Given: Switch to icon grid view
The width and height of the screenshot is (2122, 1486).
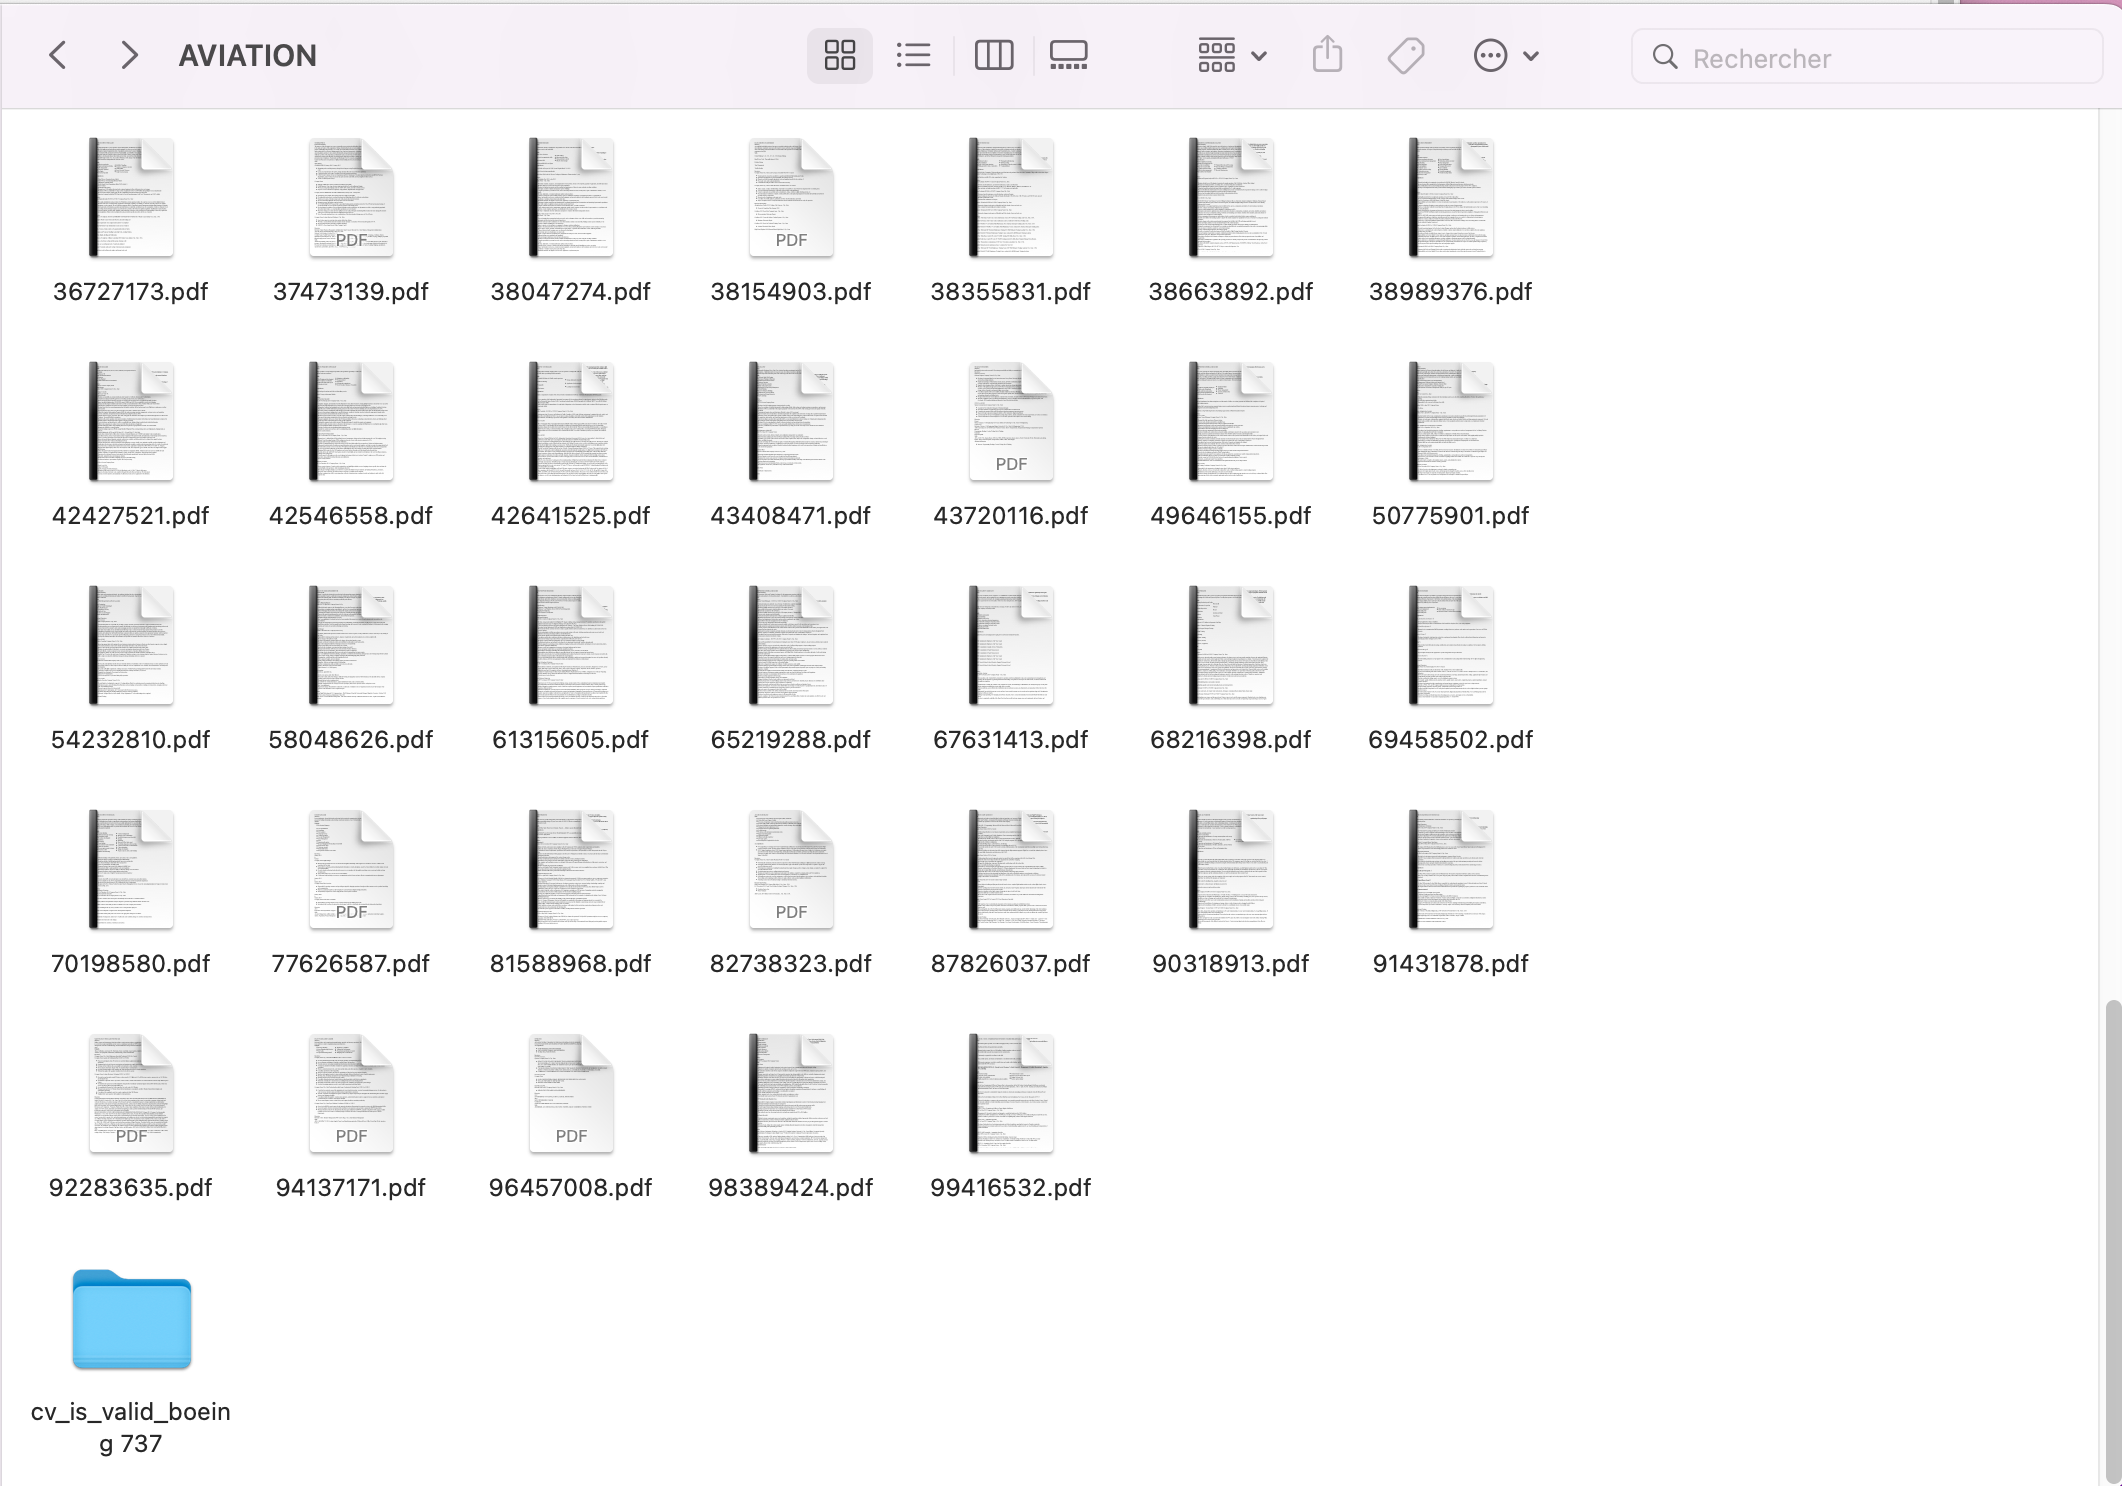Looking at the screenshot, I should 839,55.
